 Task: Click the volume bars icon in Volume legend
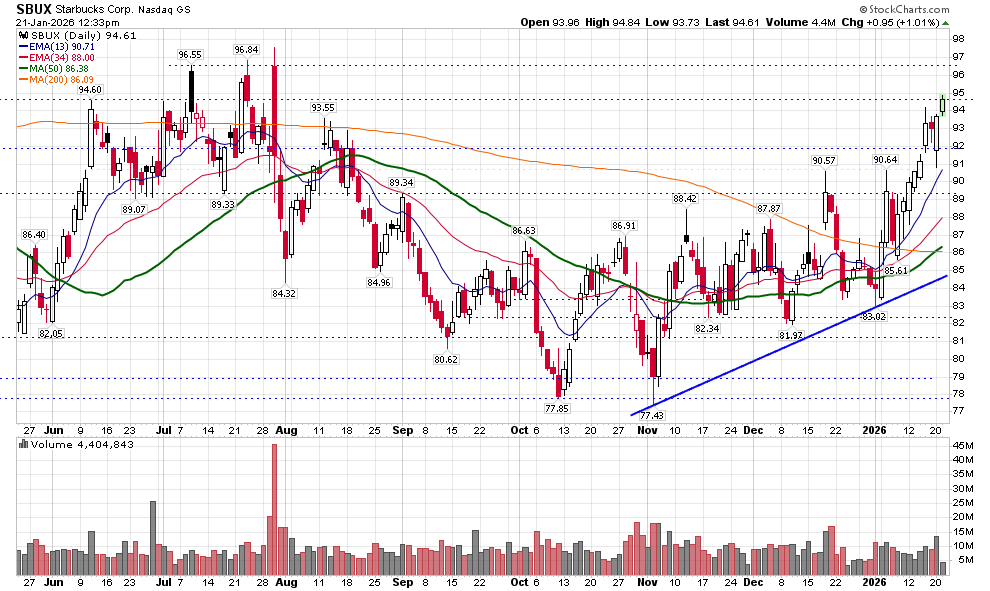point(24,443)
